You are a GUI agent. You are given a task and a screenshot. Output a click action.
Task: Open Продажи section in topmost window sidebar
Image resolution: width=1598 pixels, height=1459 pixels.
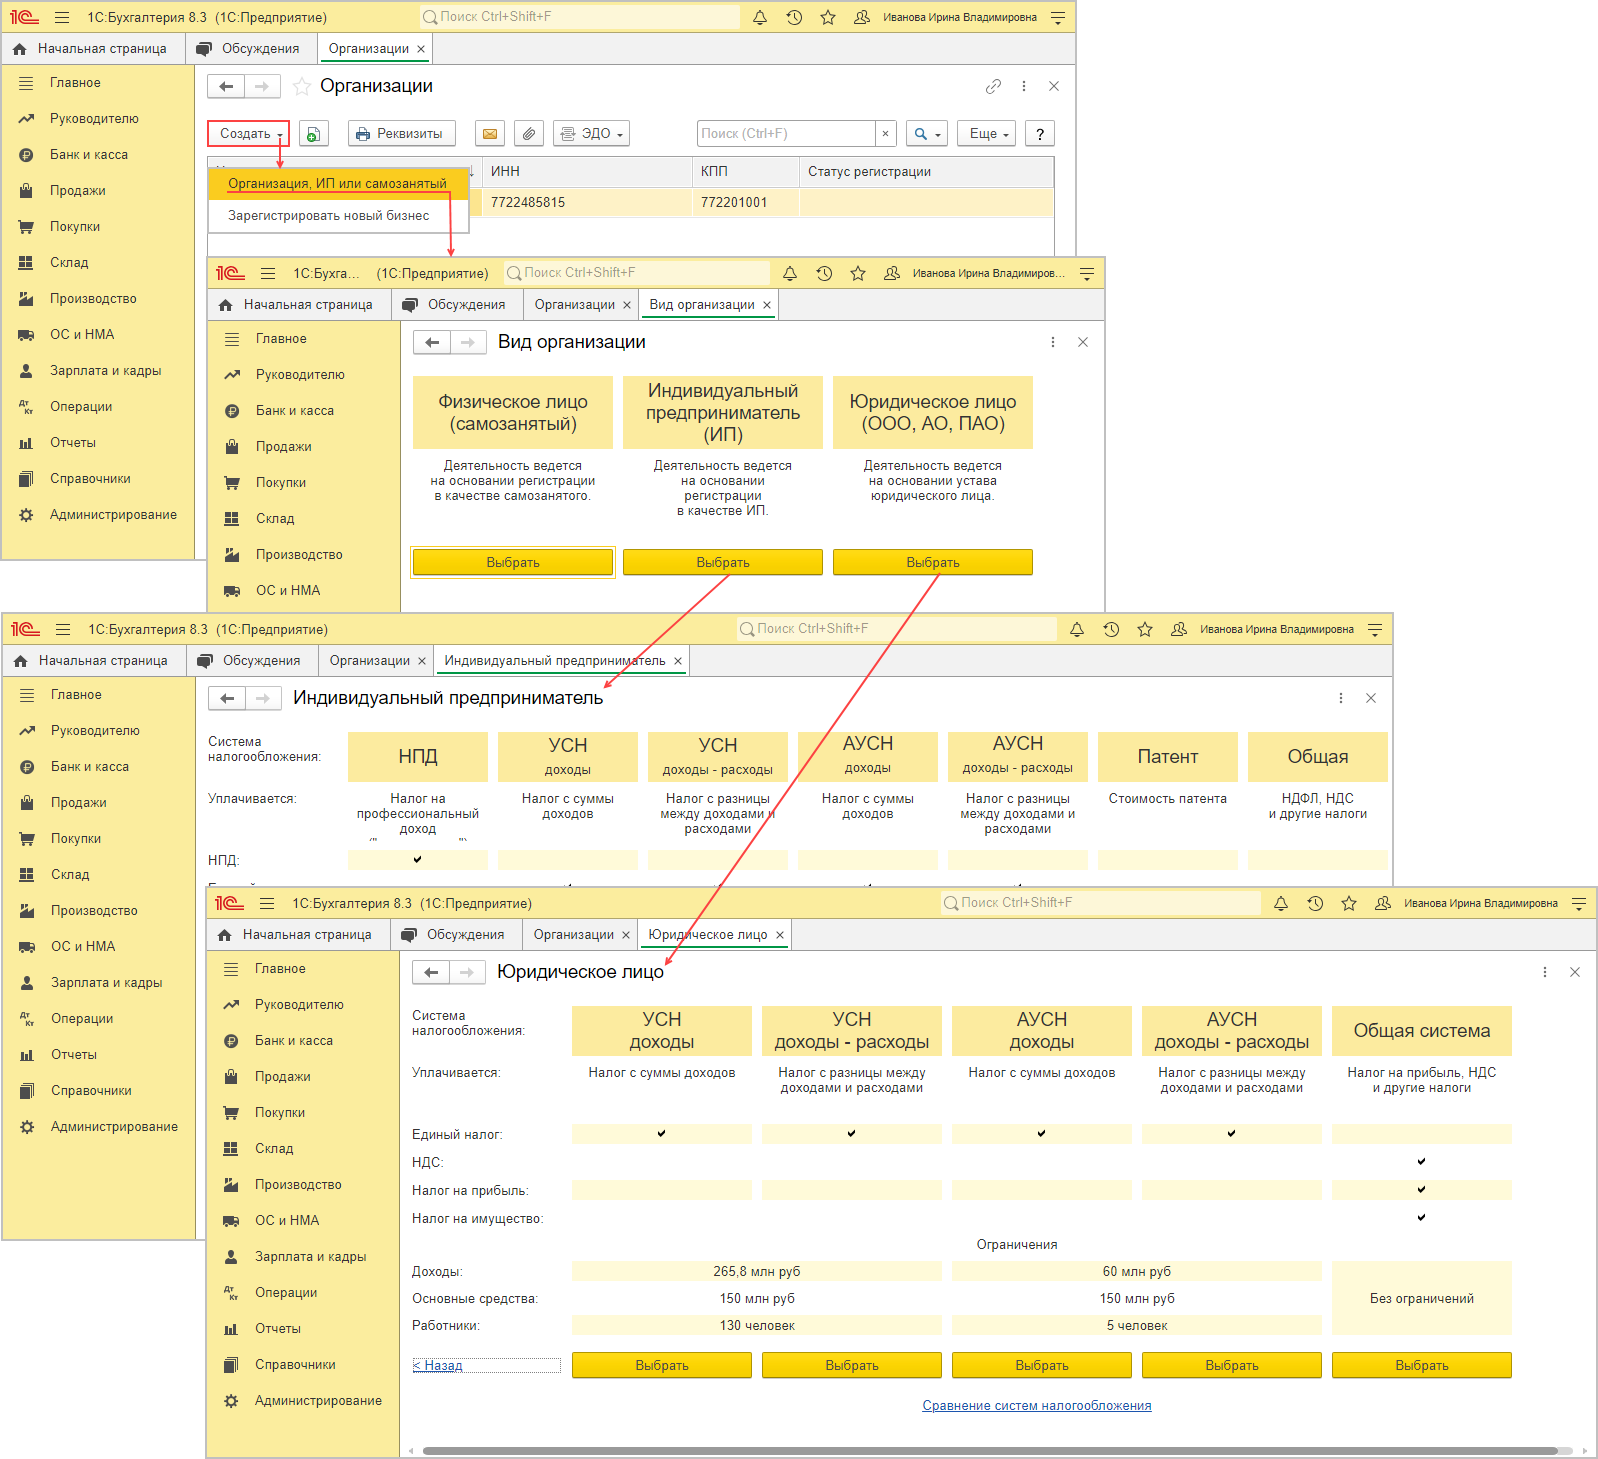point(78,190)
